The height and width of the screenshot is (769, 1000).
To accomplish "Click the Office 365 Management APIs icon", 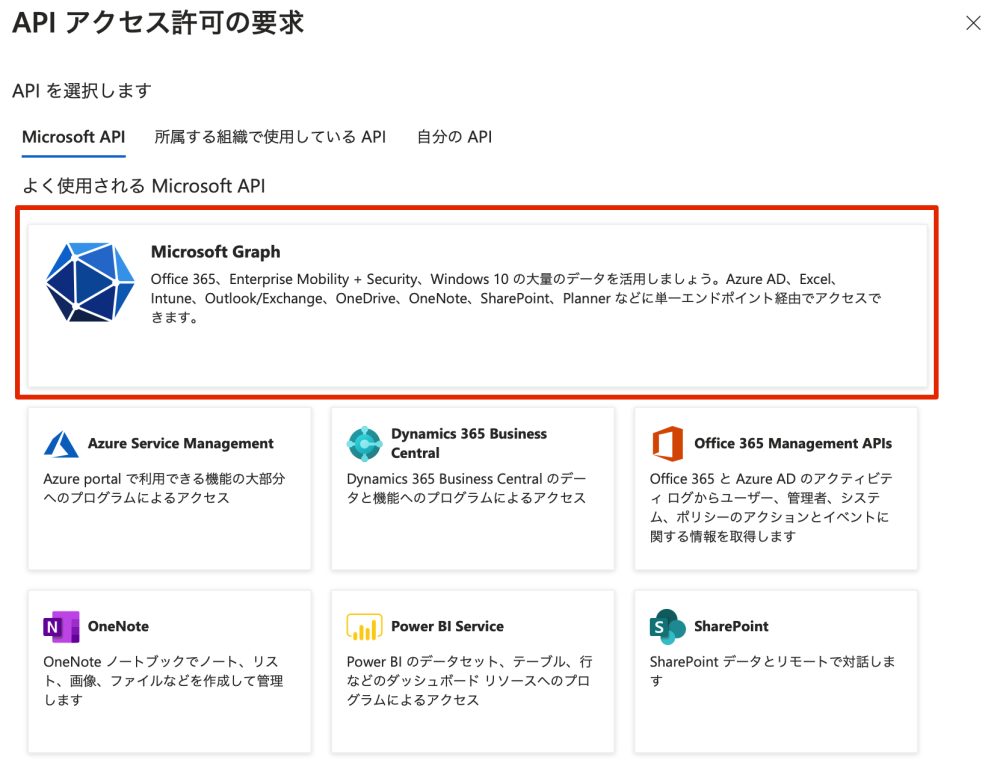I will point(669,443).
